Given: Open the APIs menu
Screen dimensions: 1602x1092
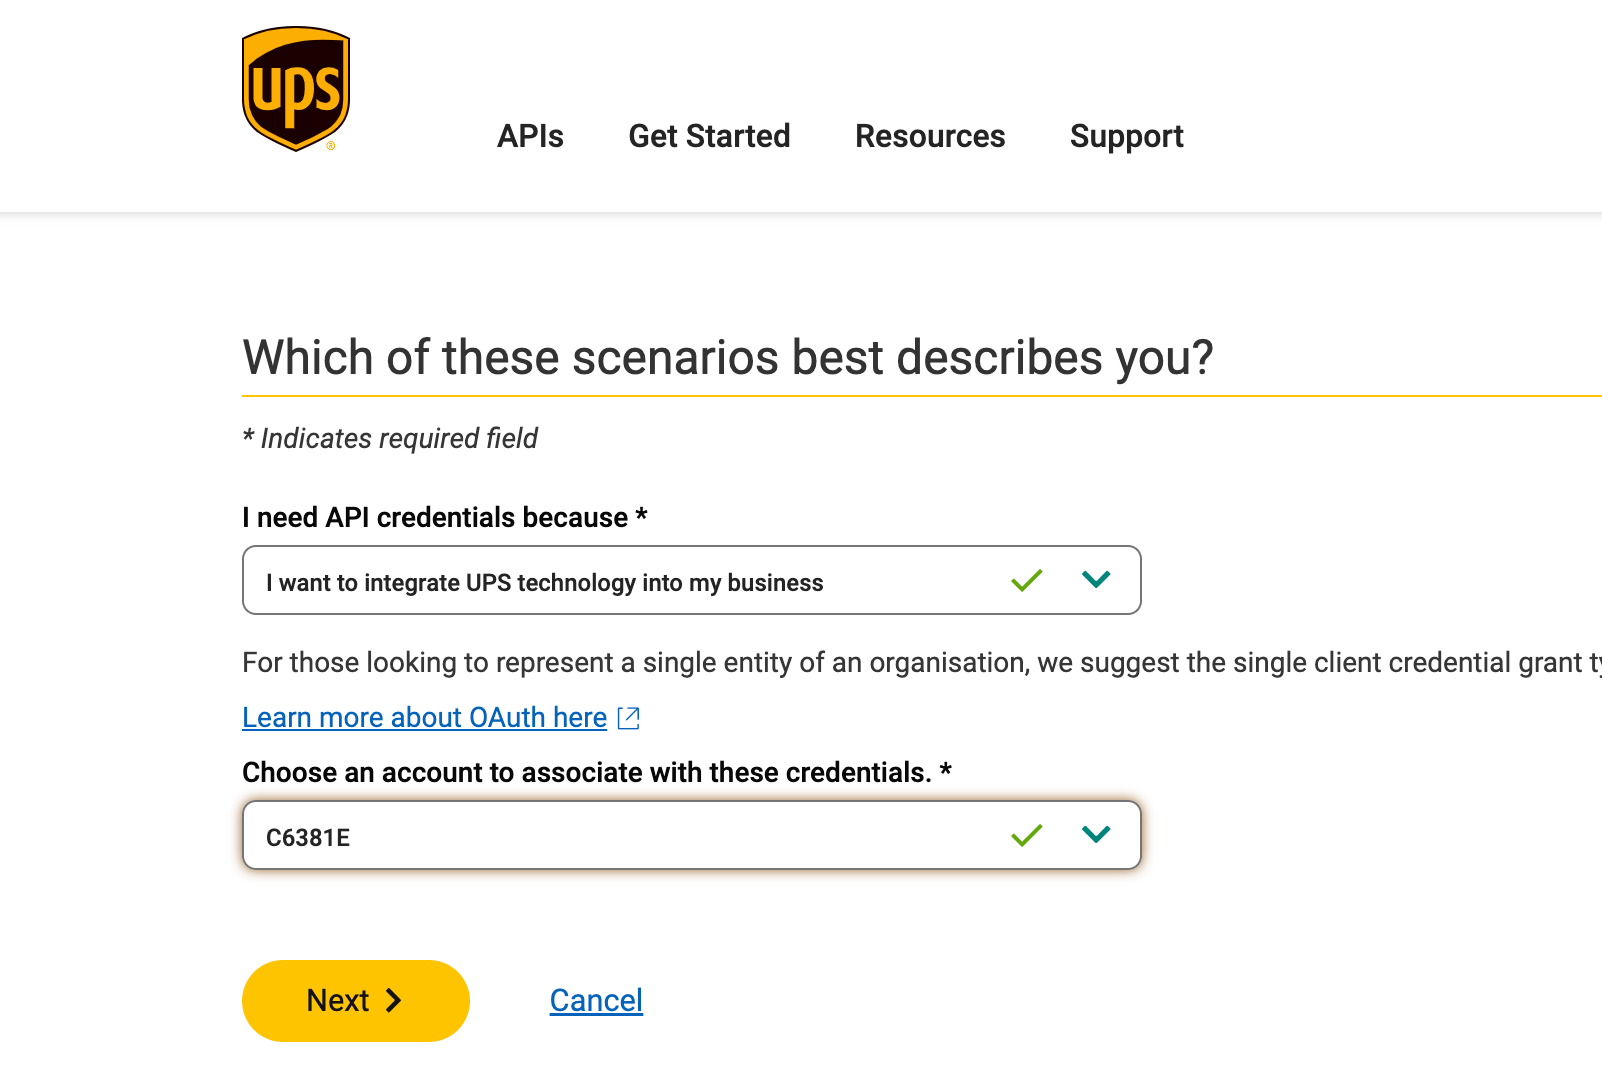Looking at the screenshot, I should 530,136.
